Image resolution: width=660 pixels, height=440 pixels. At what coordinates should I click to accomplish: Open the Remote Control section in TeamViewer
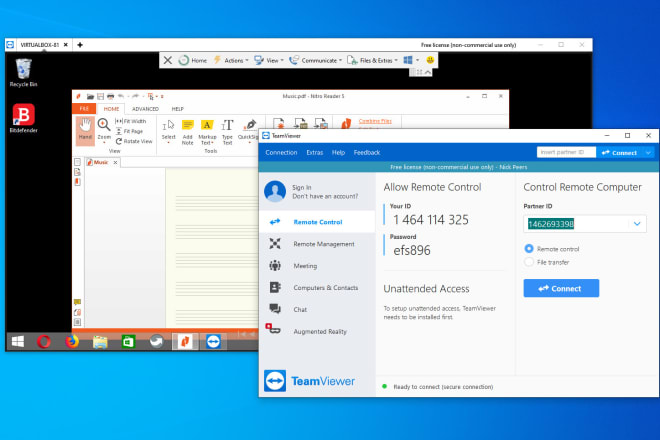(317, 222)
